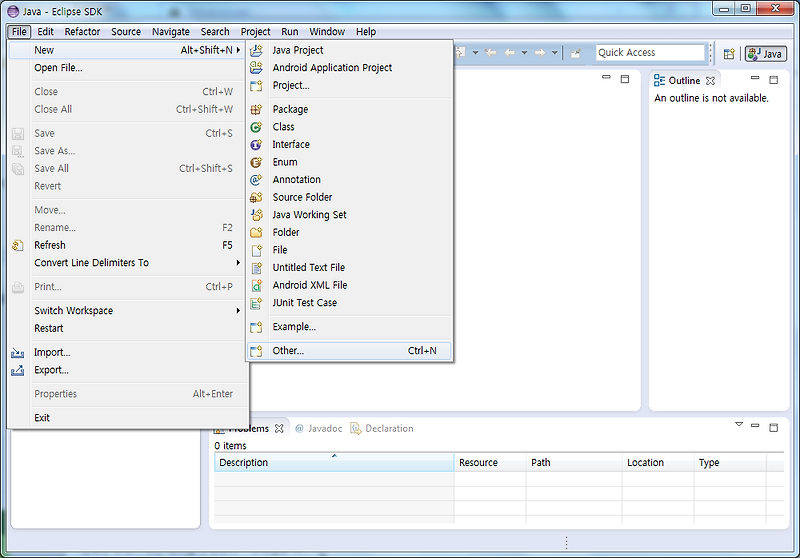Open the Project menu

point(256,32)
